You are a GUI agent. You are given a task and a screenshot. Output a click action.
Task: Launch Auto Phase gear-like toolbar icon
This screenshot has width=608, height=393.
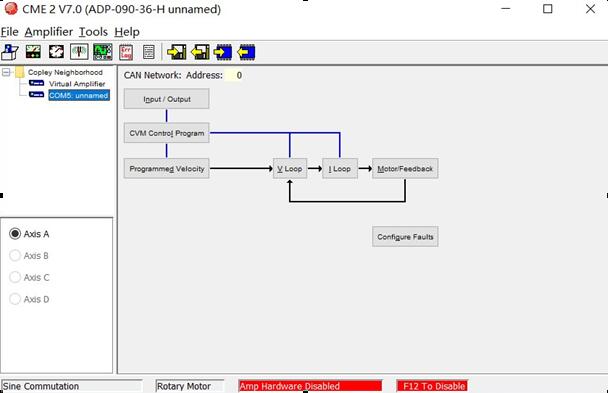(56, 52)
